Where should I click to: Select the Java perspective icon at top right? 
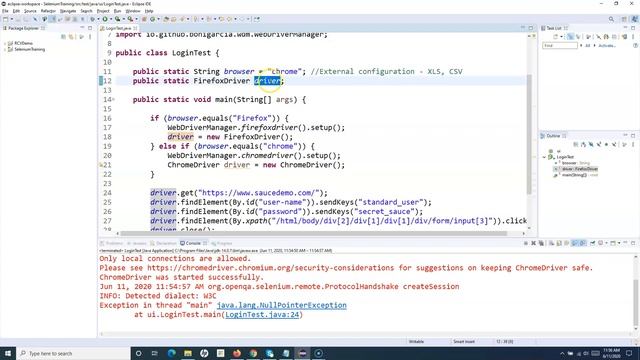click(x=634, y=19)
